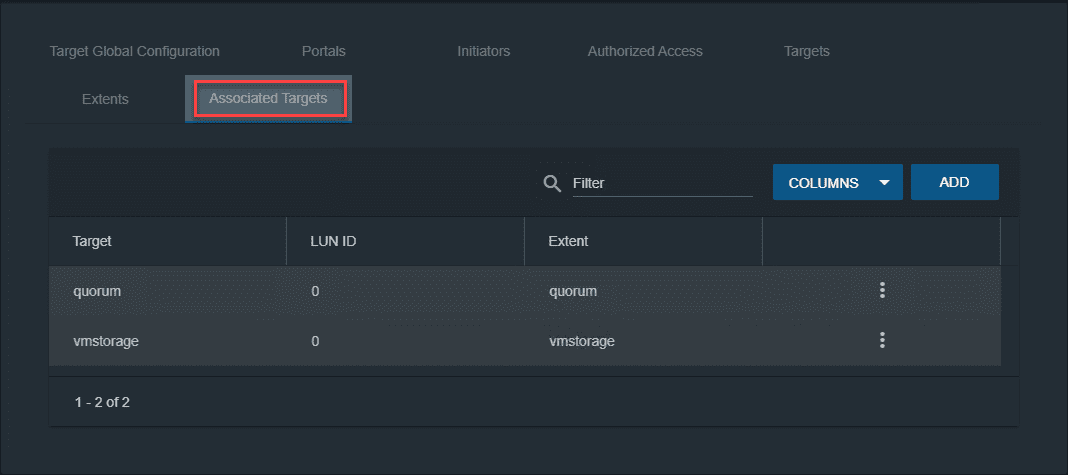Viewport: 1068px width, 475px height.
Task: Open the vmstorage row options menu
Action: (x=882, y=340)
